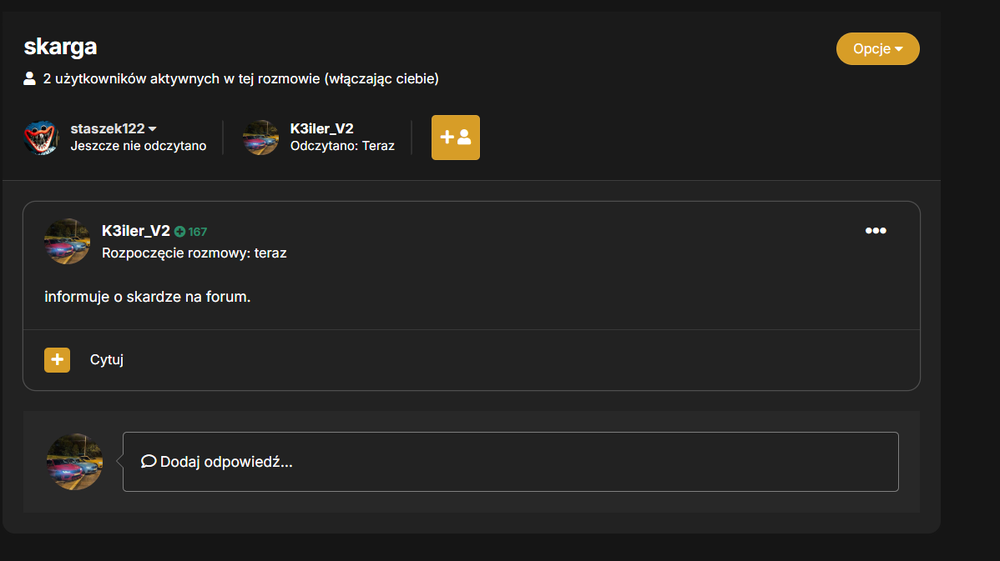Click K3iler_V2 avatar in the message post
The image size is (1000, 561).
(x=67, y=242)
